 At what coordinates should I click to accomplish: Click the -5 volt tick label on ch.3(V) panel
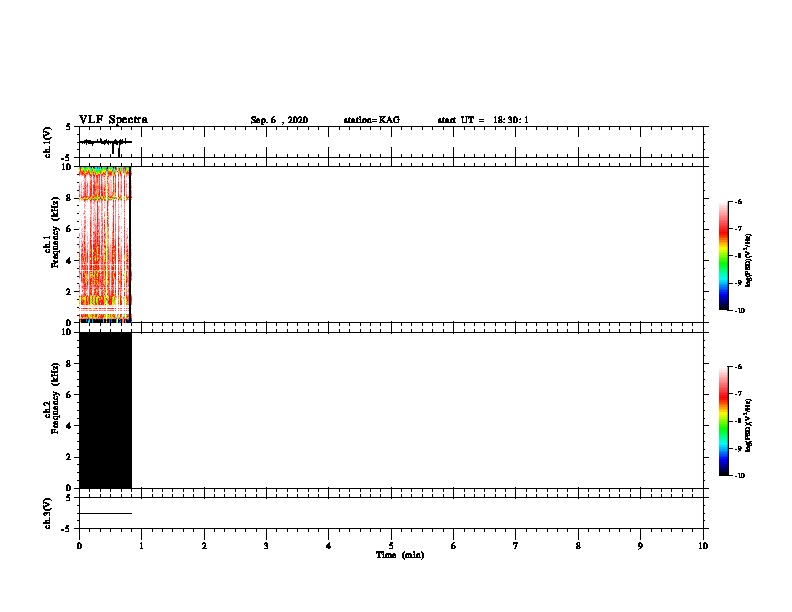tap(67, 529)
